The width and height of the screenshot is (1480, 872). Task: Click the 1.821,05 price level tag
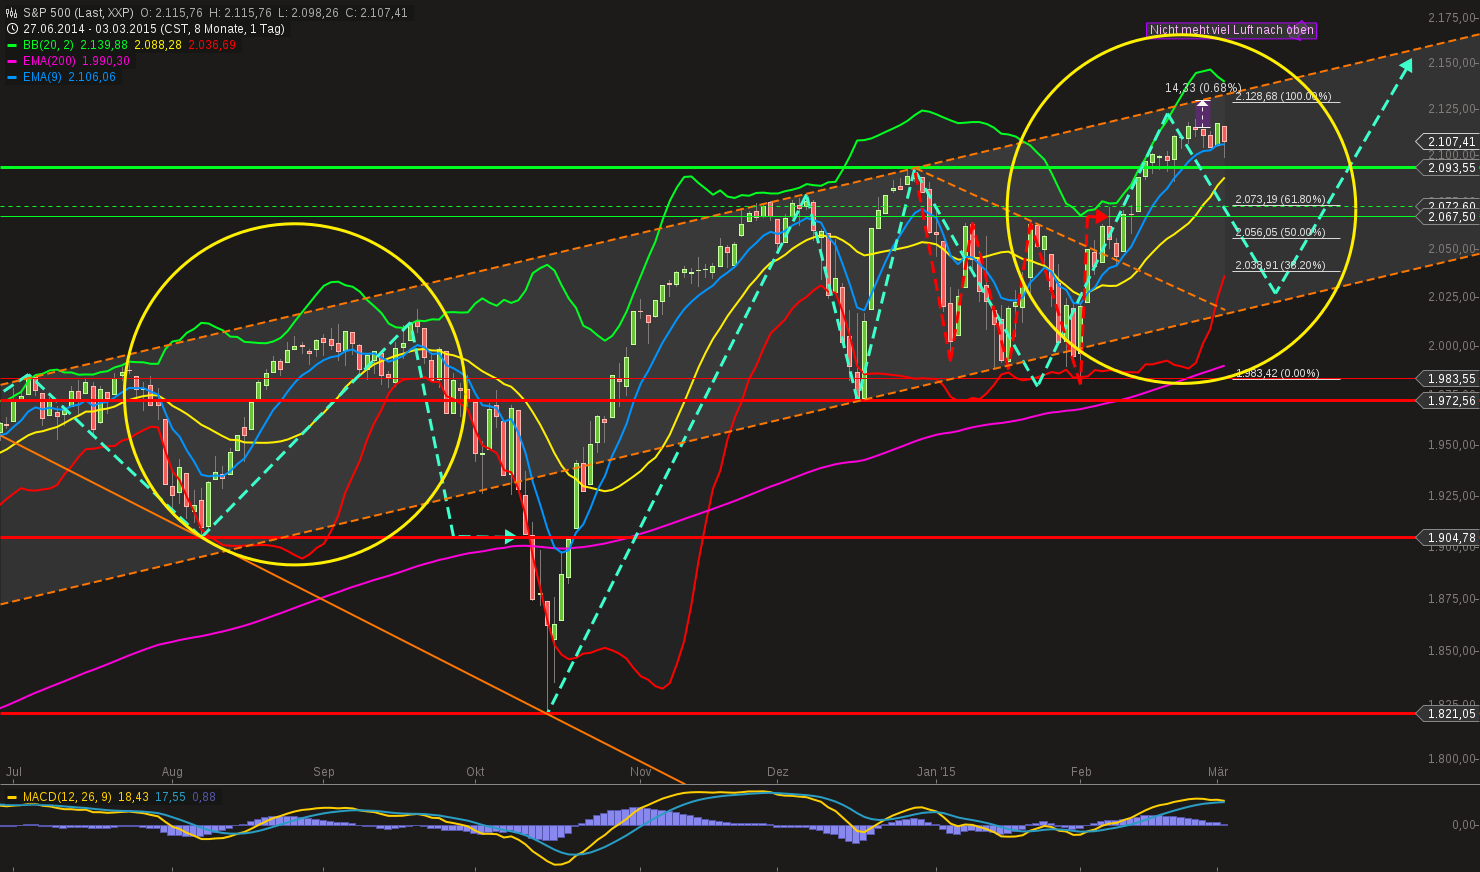point(1447,714)
